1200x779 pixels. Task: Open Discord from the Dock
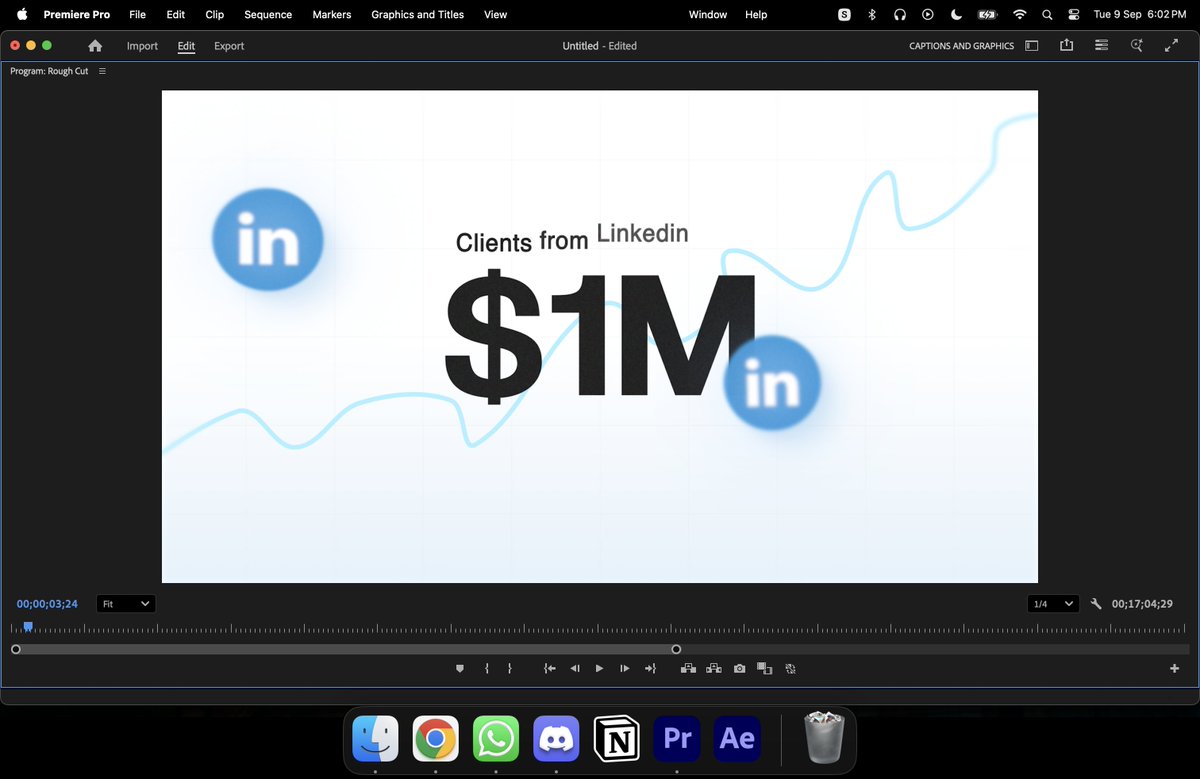tap(556, 739)
